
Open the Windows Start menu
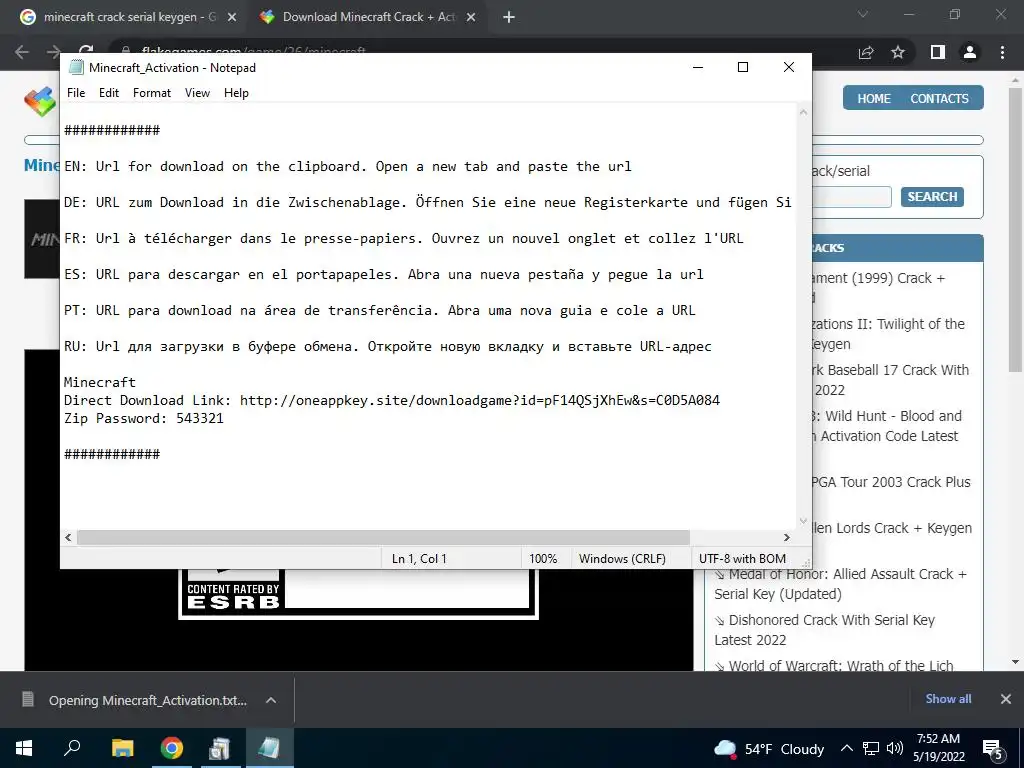click(24, 748)
